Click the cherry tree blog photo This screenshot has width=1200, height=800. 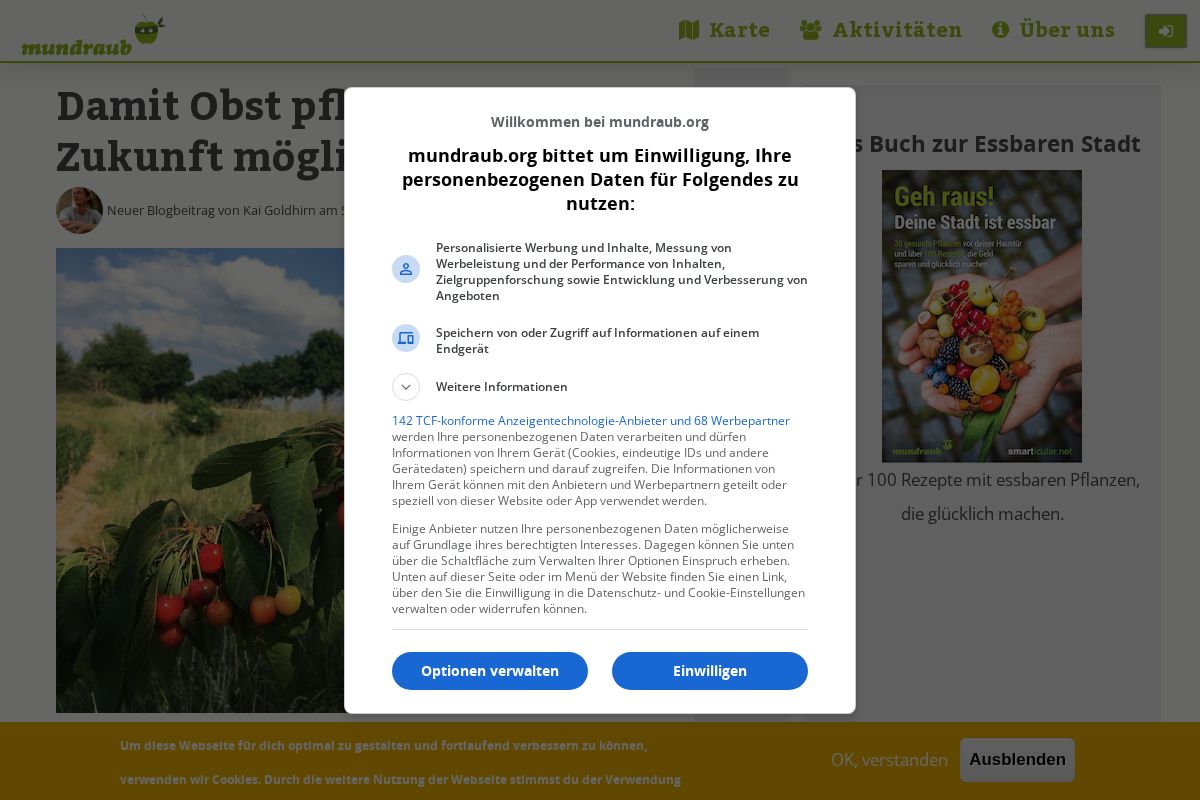pos(200,480)
